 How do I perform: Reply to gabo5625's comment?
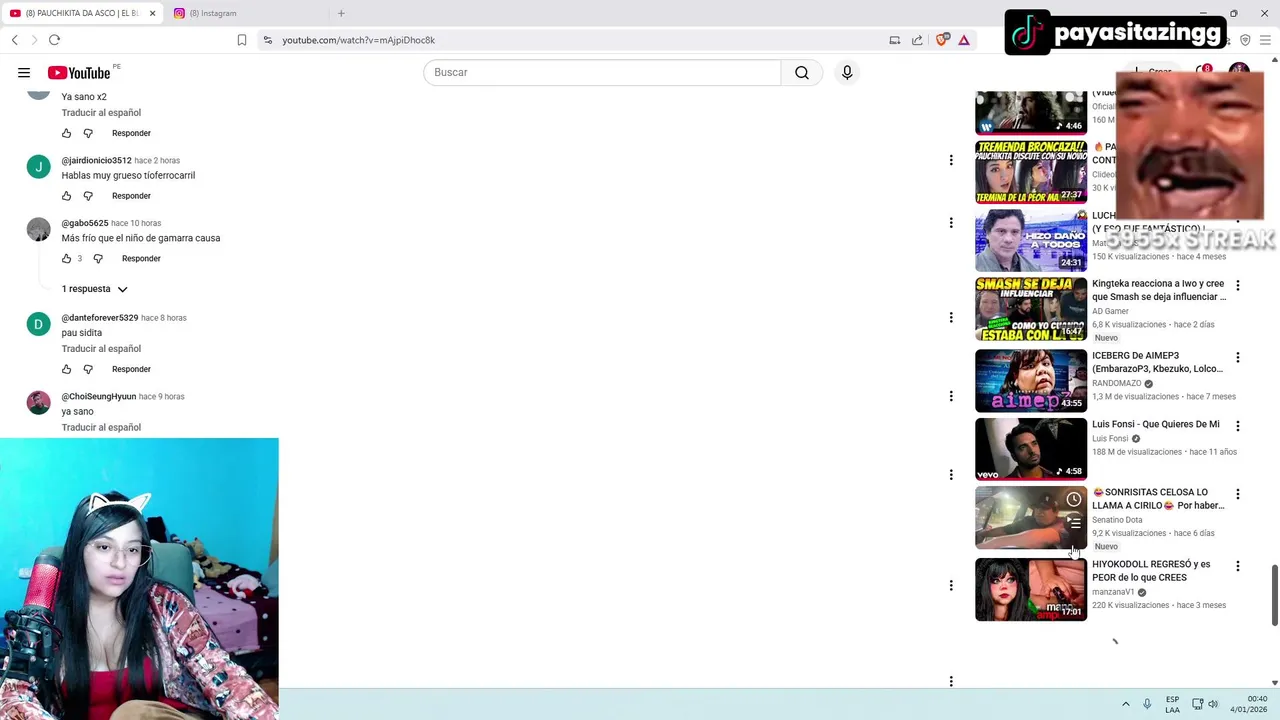pos(141,258)
